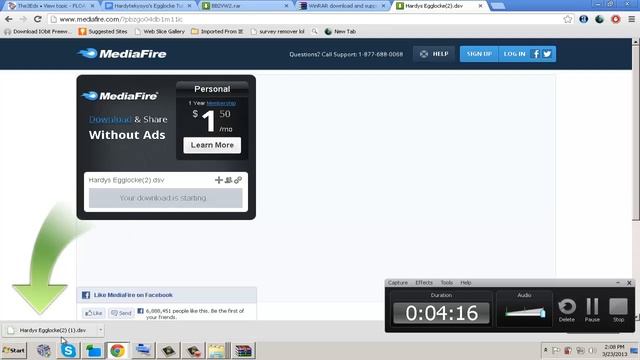The image size is (640, 360).
Task: Click the Facebook Send button
Action: (121, 313)
